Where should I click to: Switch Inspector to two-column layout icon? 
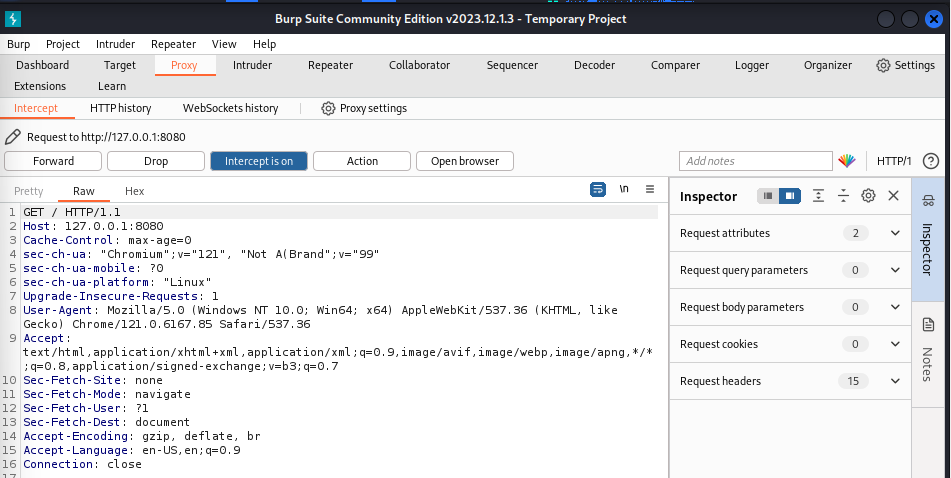[790, 196]
